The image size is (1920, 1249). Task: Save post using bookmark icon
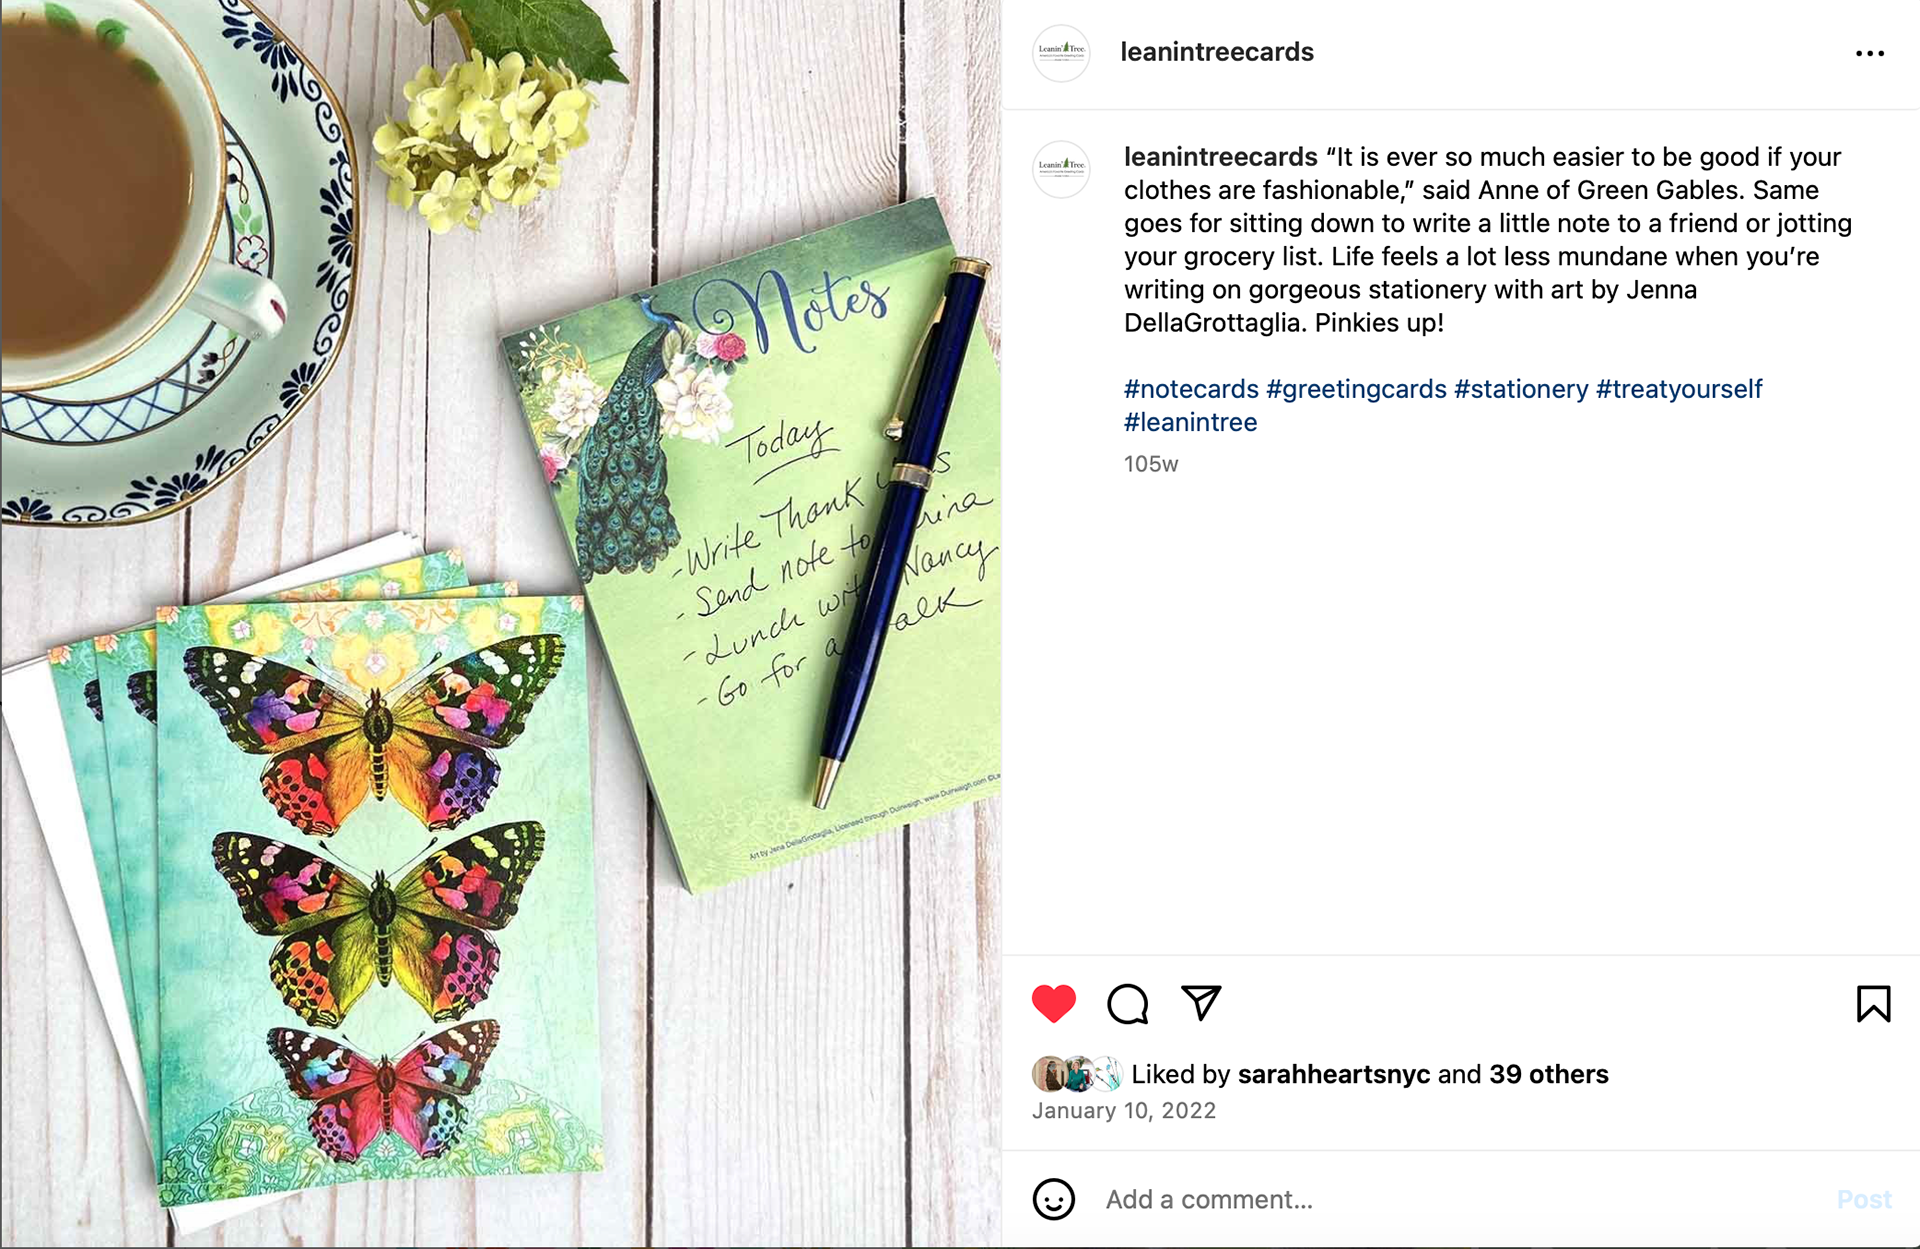pyautogui.click(x=1873, y=1003)
